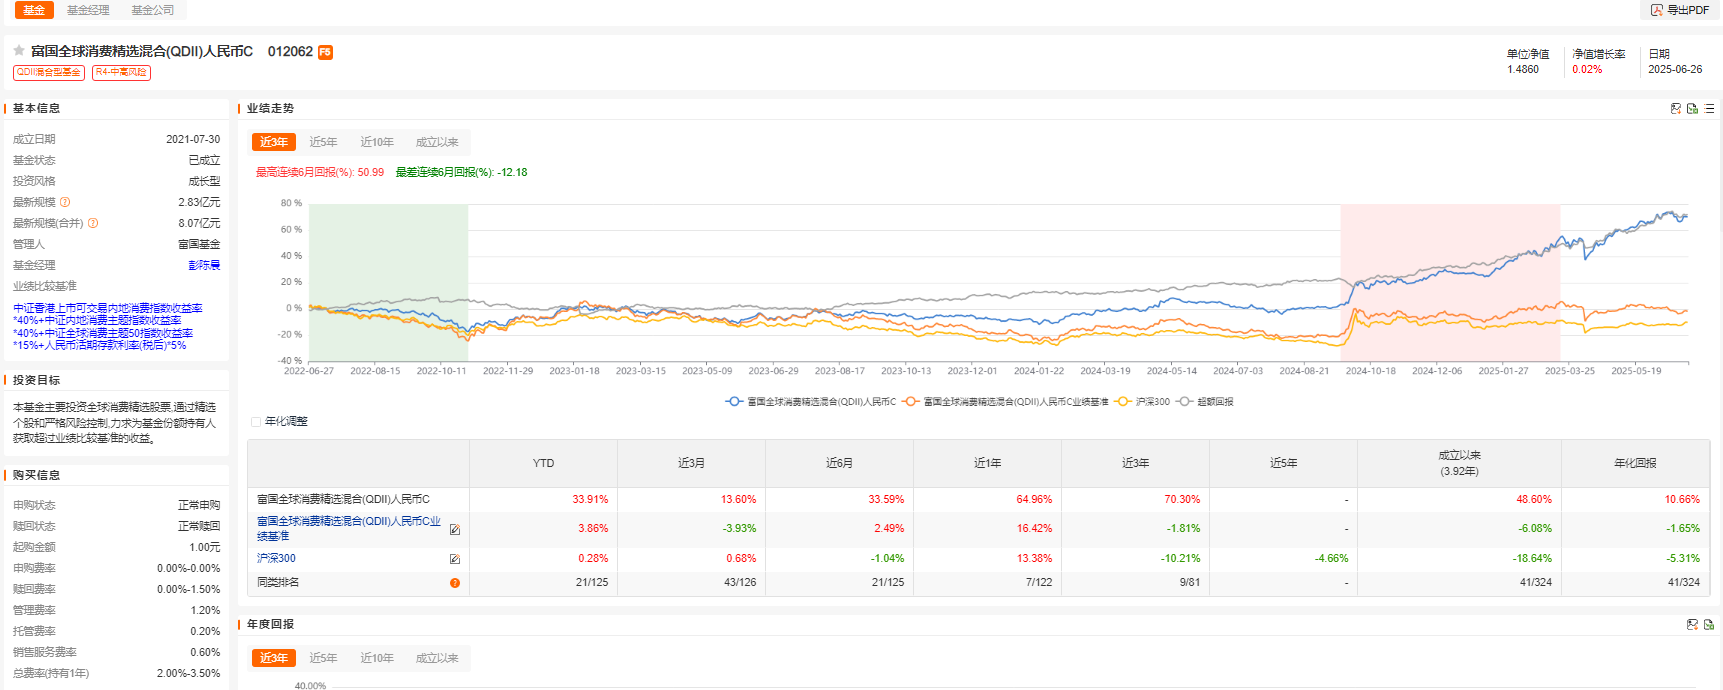
Task: Click the orange F5 badge after code 012062
Action: pos(325,52)
